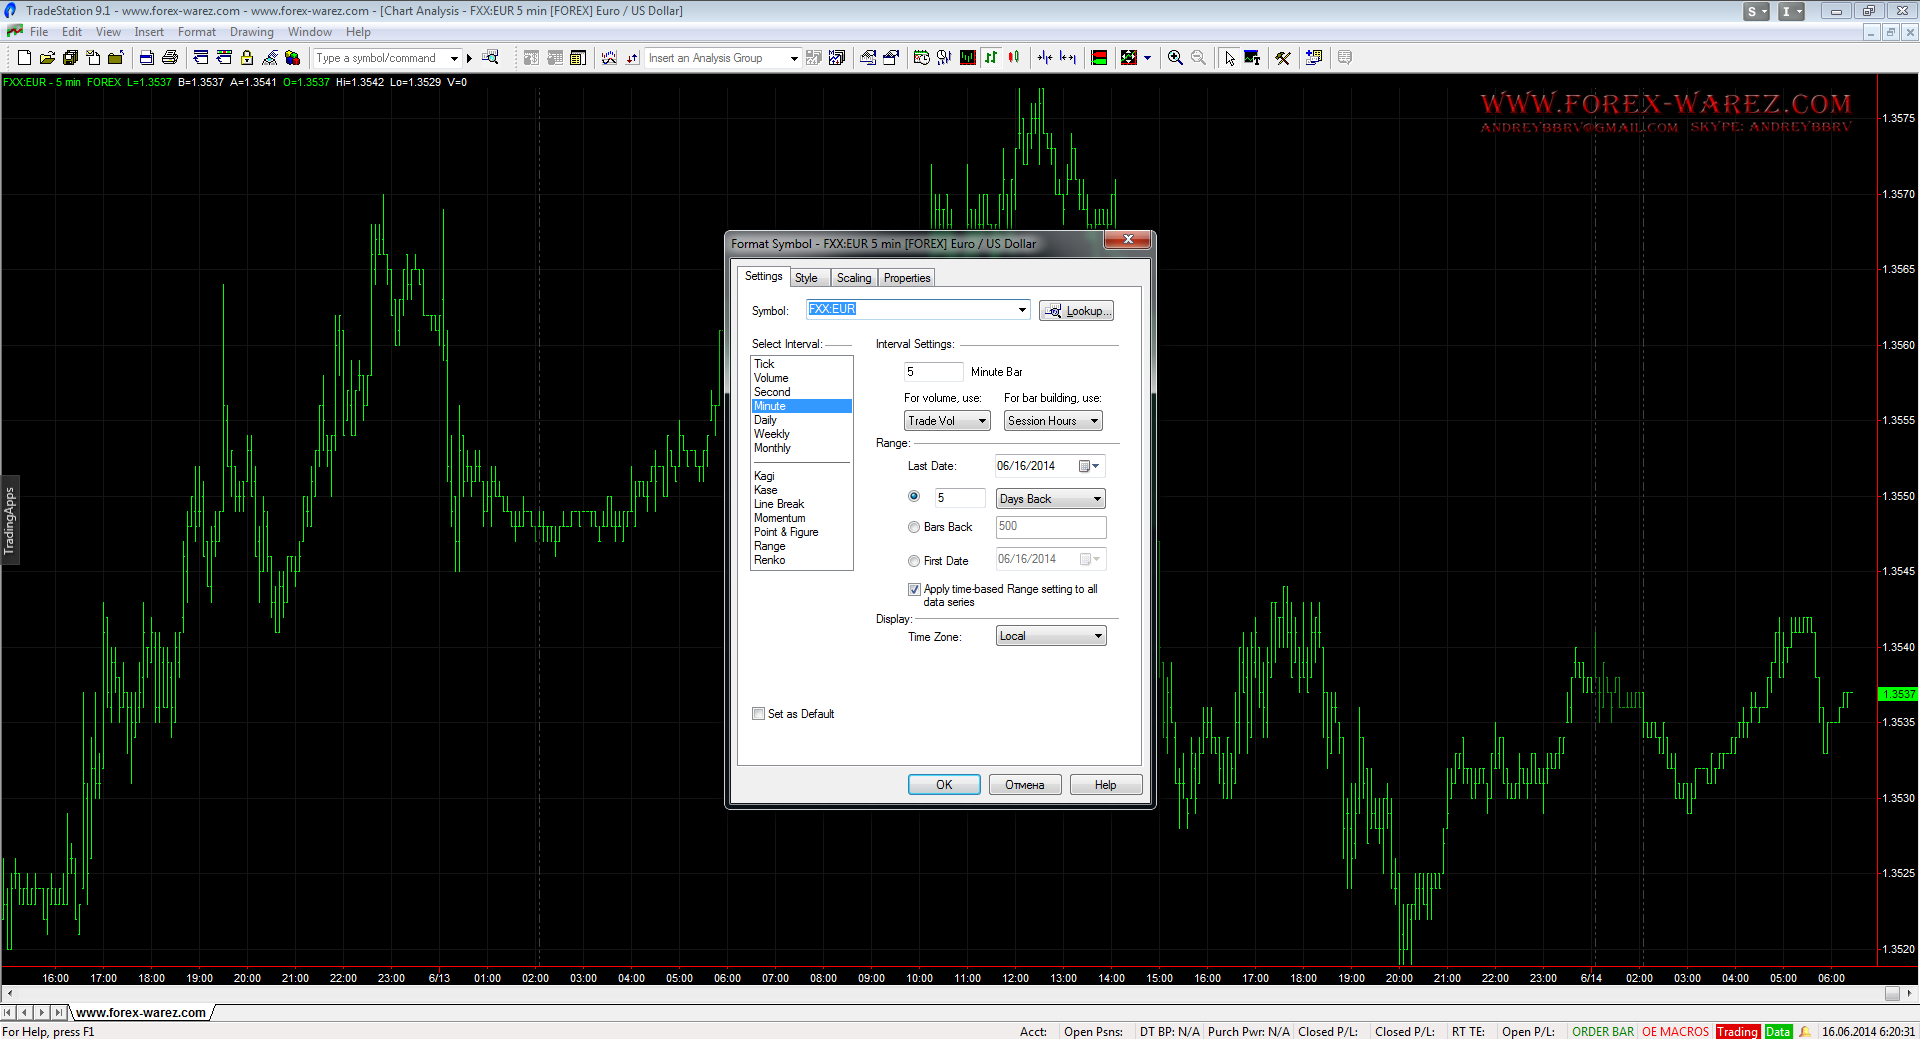Open the Days Back dropdown

click(1051, 499)
